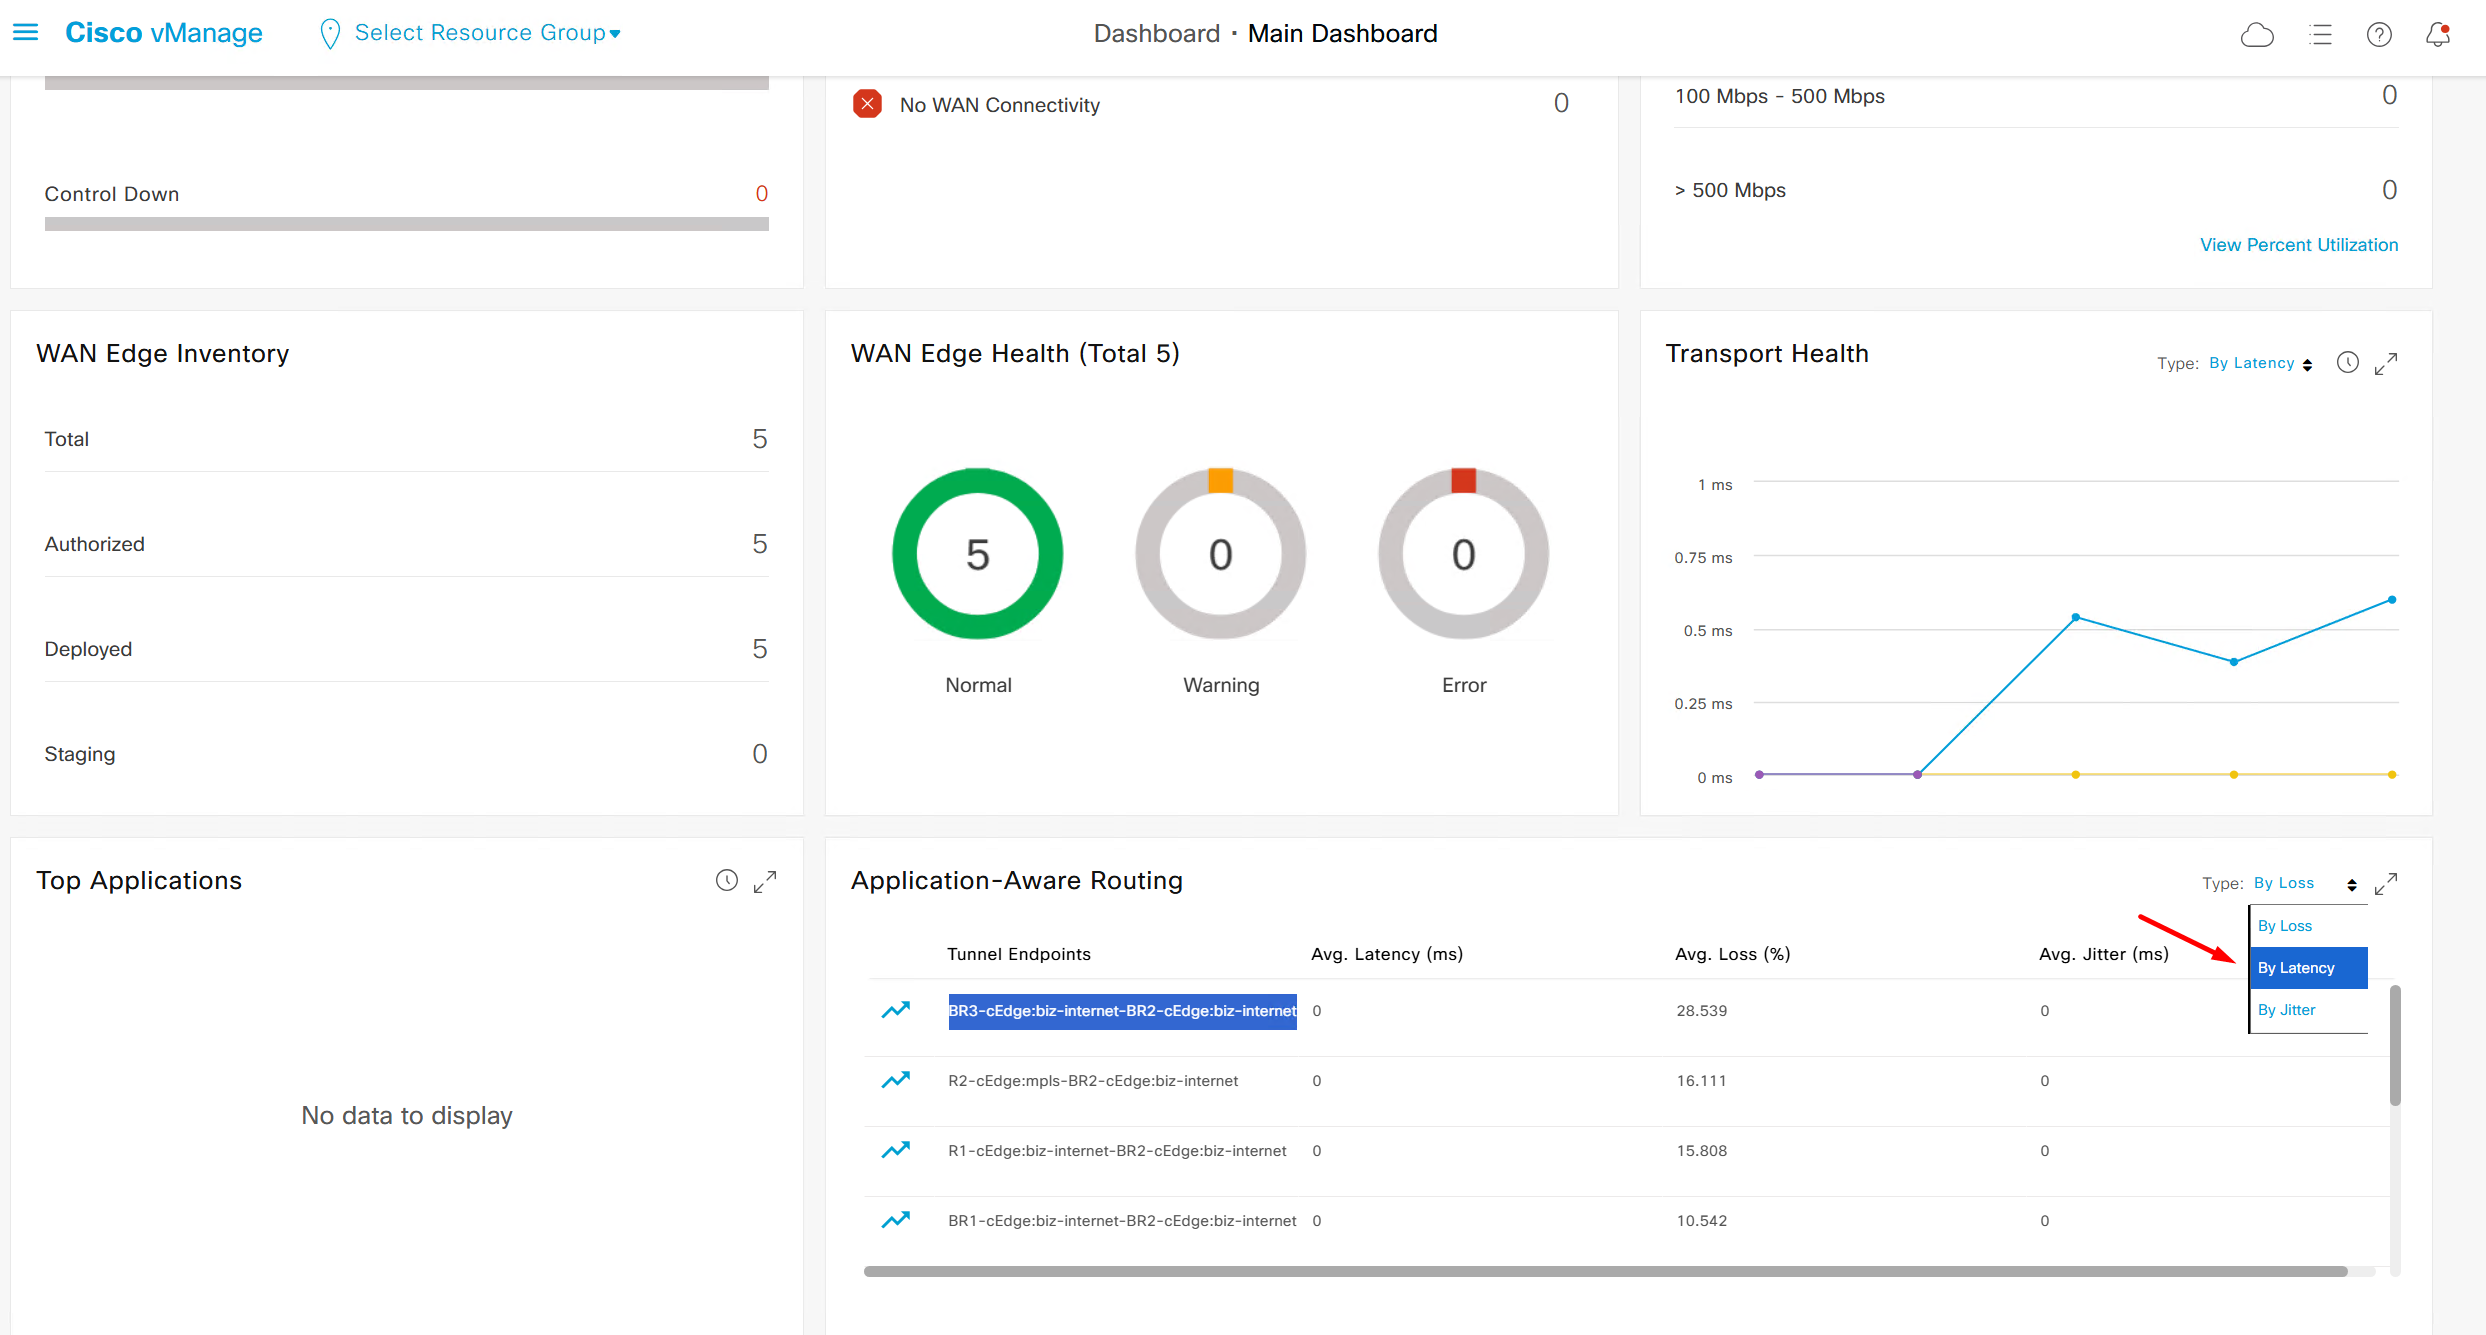Viewport: 2486px width, 1335px height.
Task: Open the hamburger navigation menu
Action: click(x=25, y=33)
